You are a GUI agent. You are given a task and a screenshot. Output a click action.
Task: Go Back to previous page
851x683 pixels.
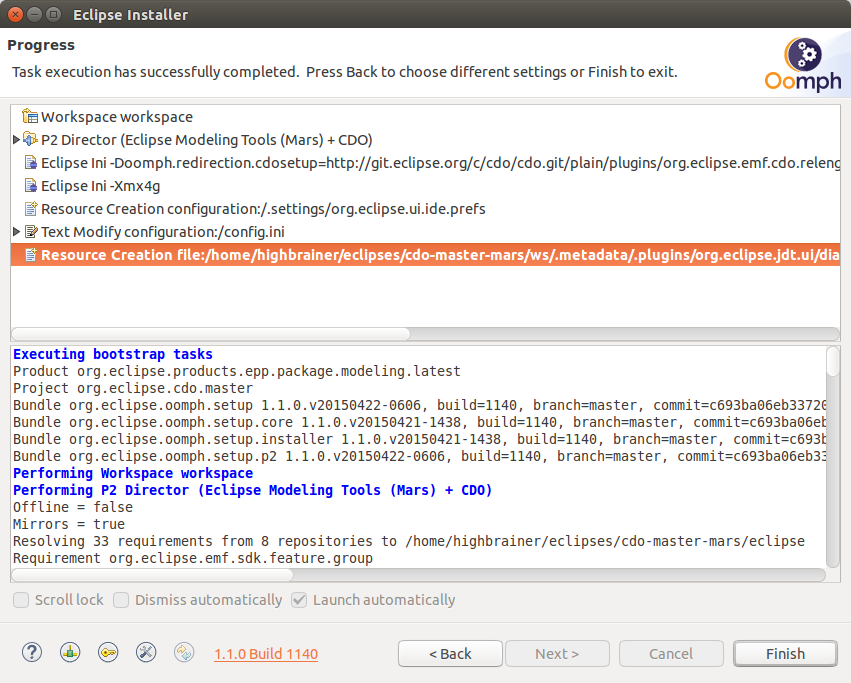(x=450, y=654)
